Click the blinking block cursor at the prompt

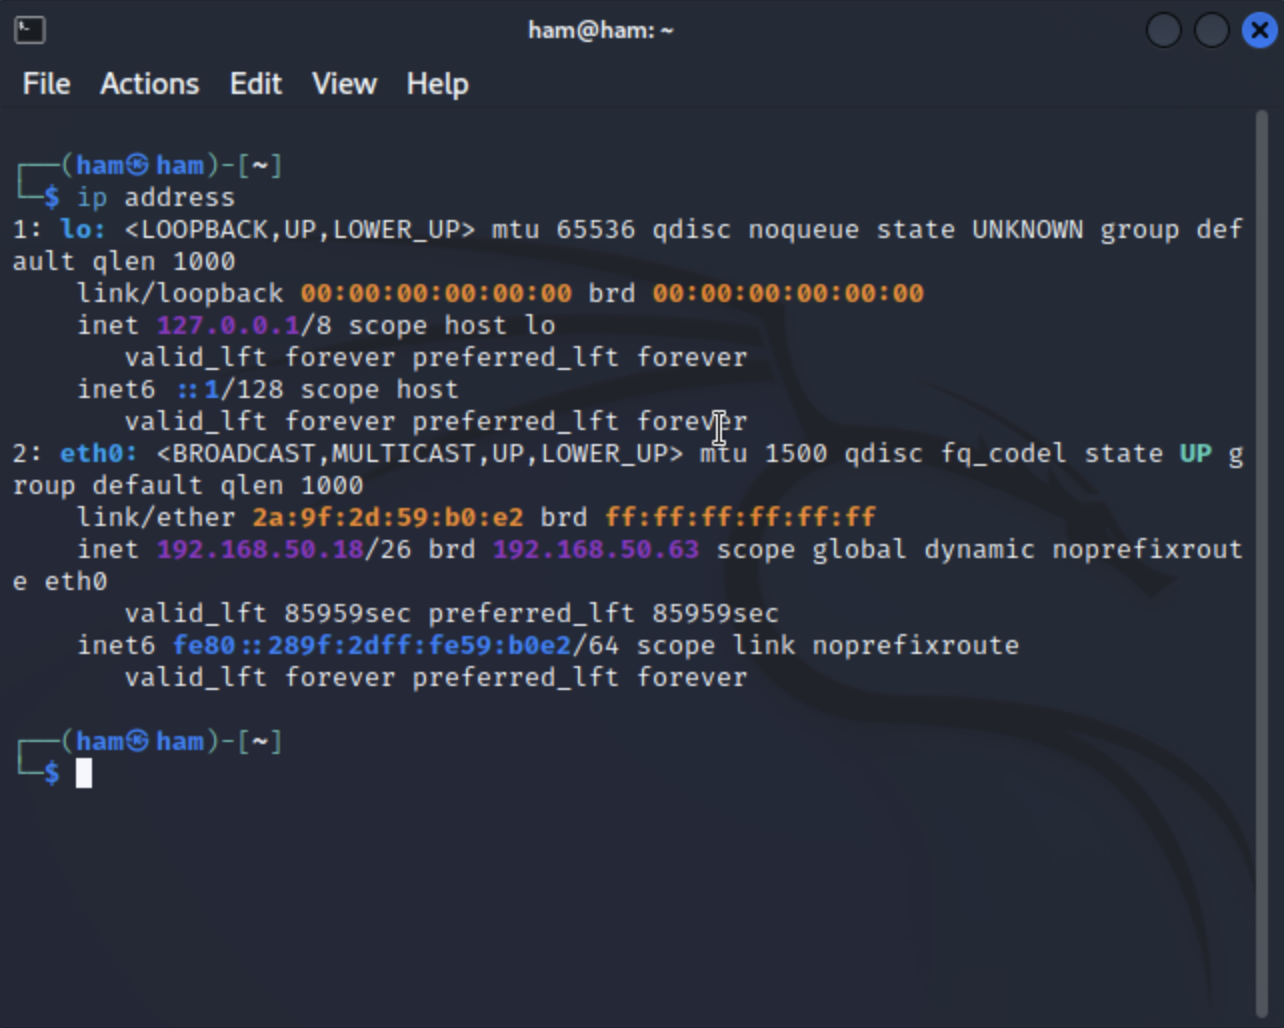(82, 772)
